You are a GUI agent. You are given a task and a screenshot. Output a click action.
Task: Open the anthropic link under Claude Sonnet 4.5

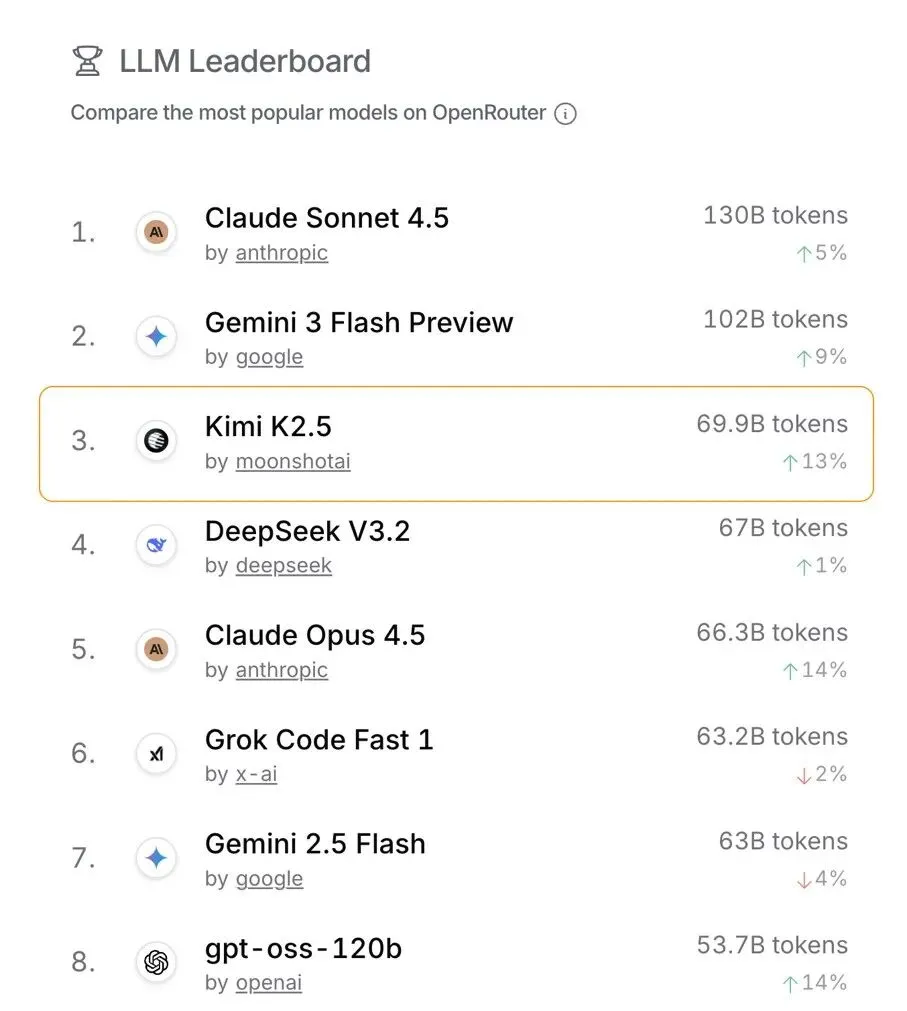[281, 253]
